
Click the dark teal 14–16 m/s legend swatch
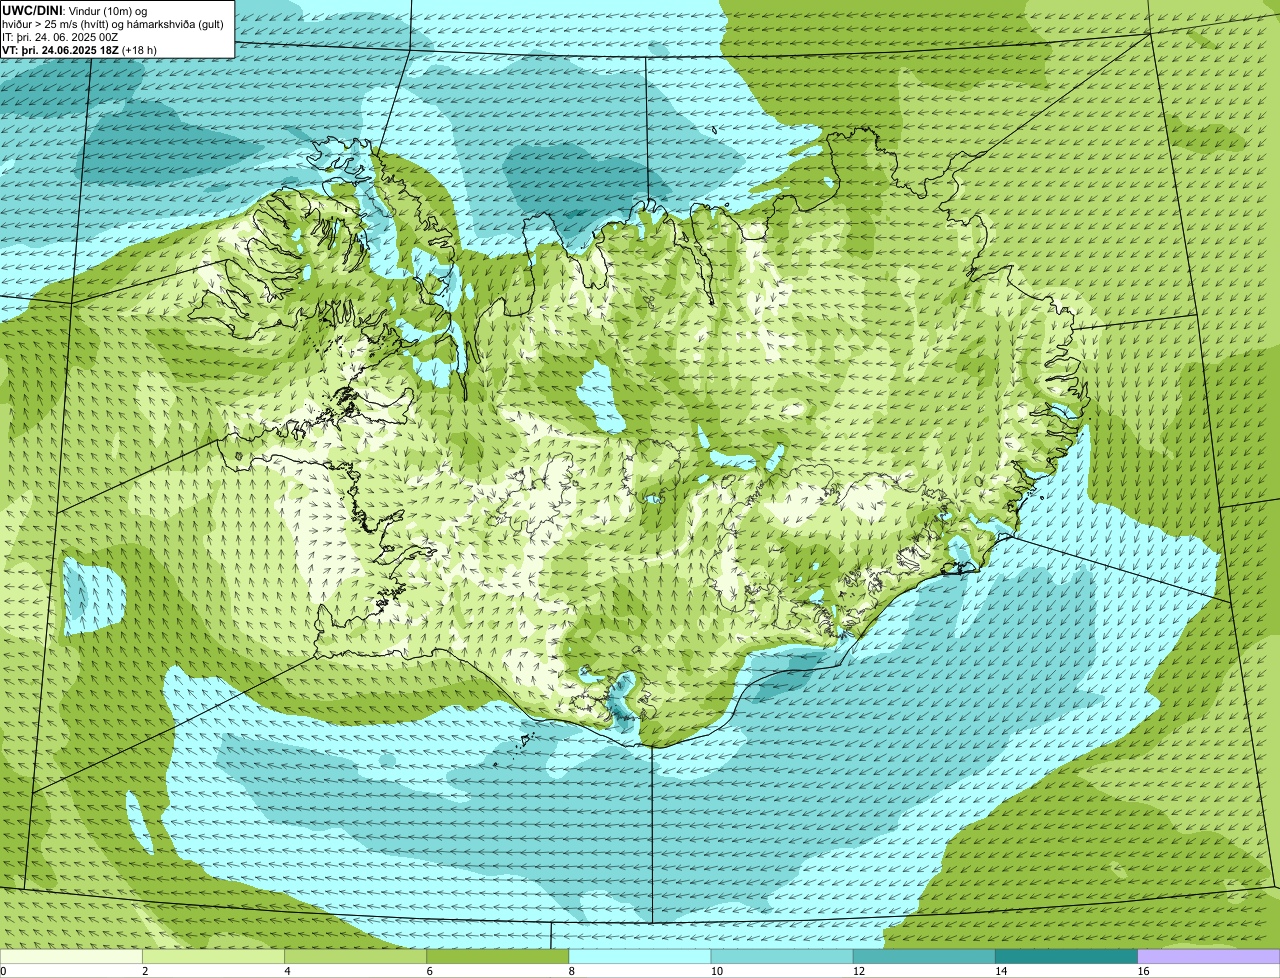click(1067, 957)
